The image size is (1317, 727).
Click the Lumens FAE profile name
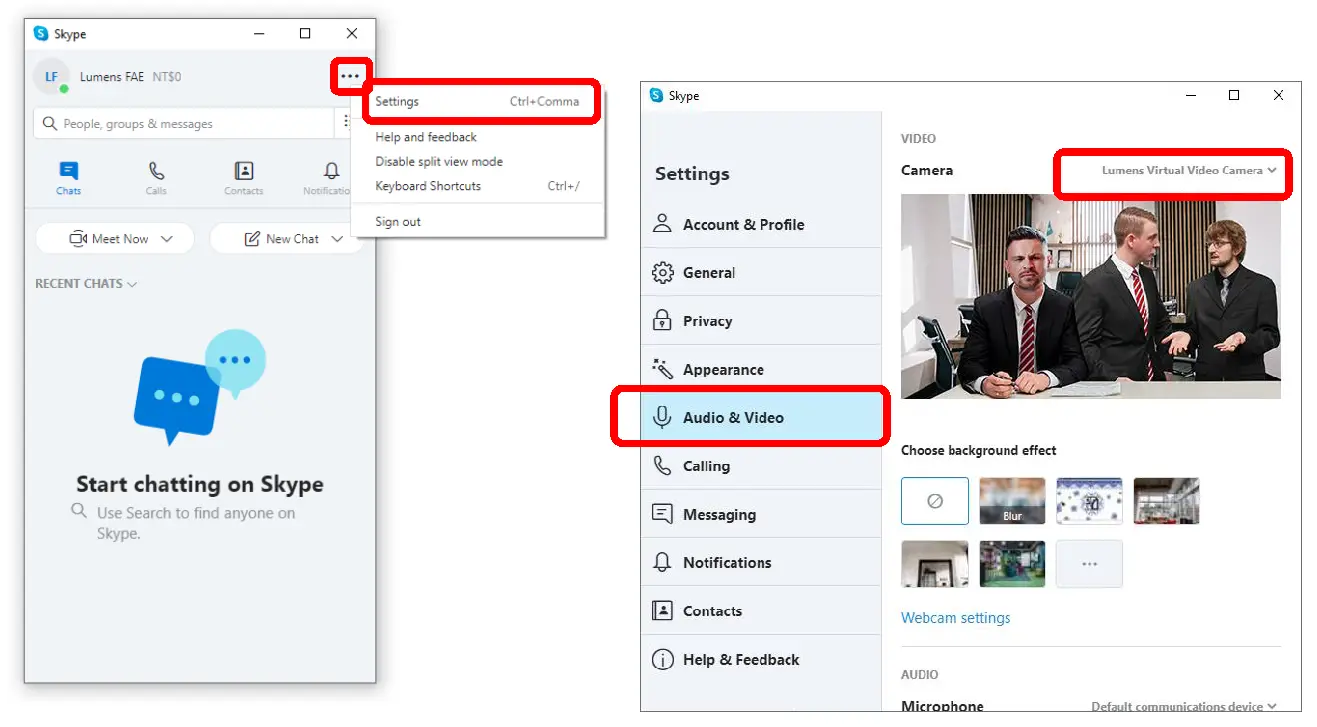(x=112, y=77)
